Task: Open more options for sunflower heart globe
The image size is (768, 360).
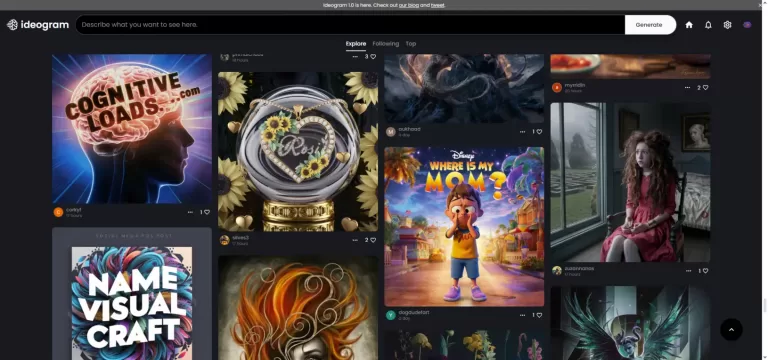Action: click(x=355, y=240)
